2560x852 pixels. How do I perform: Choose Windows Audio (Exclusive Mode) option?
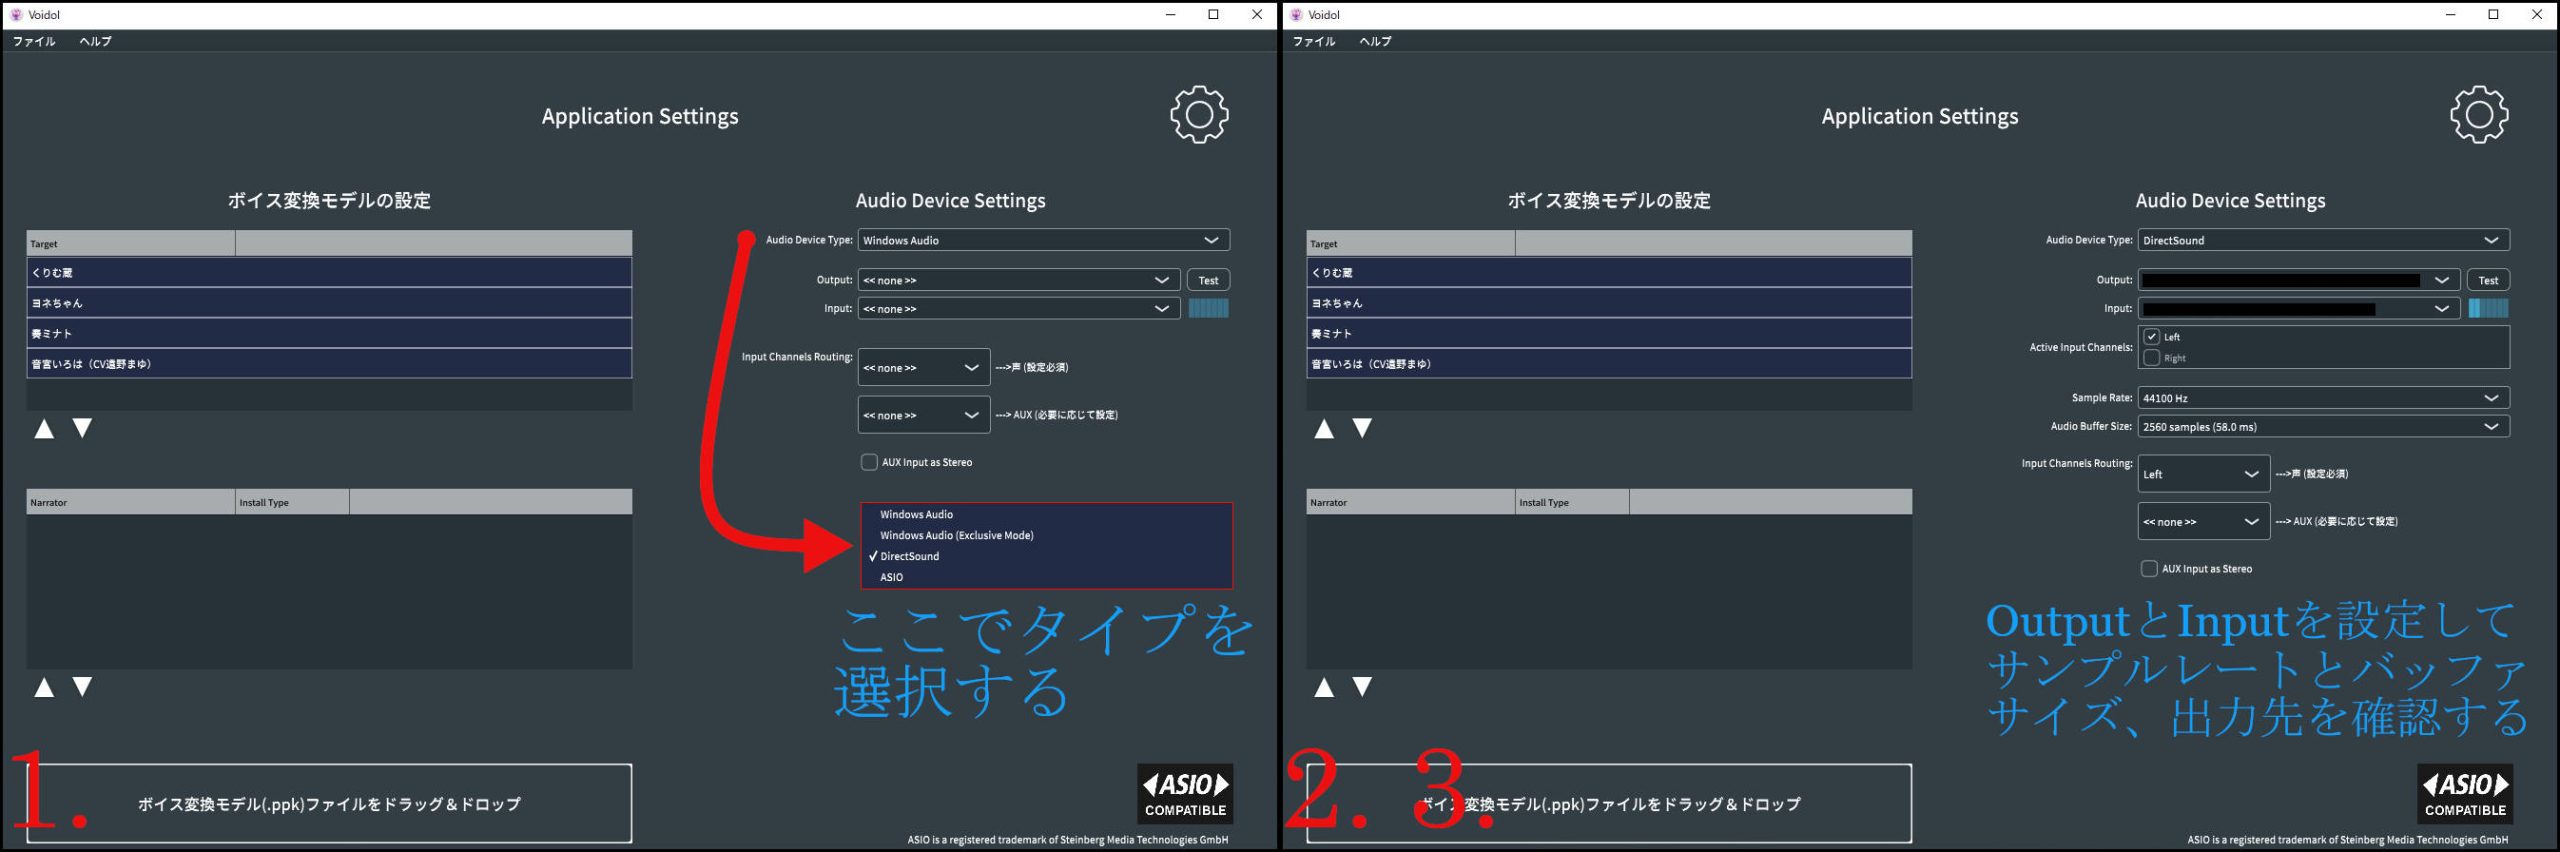coord(1047,535)
